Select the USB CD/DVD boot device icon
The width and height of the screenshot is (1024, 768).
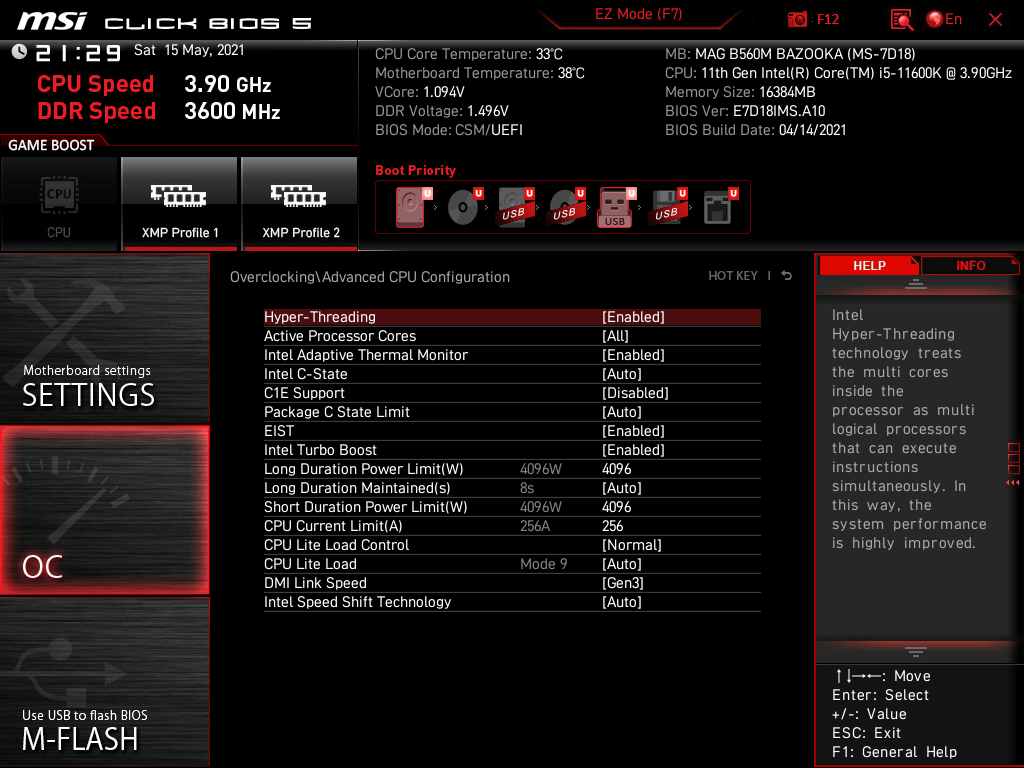point(567,207)
